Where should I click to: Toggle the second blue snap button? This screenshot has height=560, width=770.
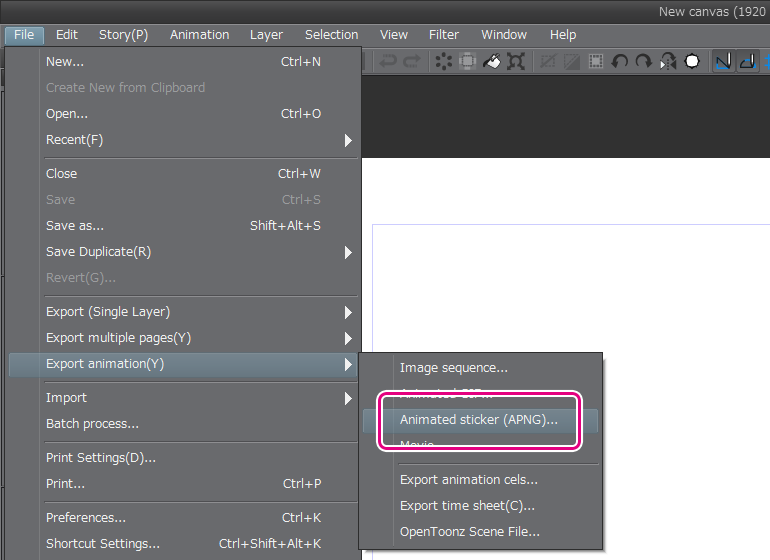[747, 62]
